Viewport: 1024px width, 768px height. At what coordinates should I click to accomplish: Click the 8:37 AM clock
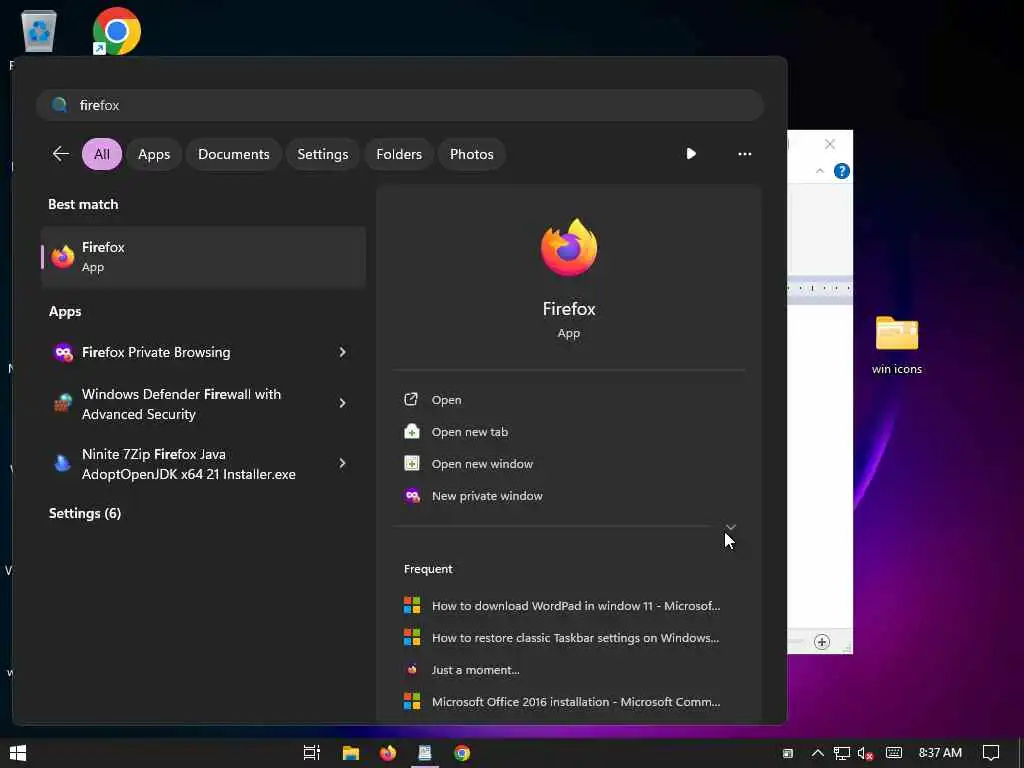click(940, 753)
